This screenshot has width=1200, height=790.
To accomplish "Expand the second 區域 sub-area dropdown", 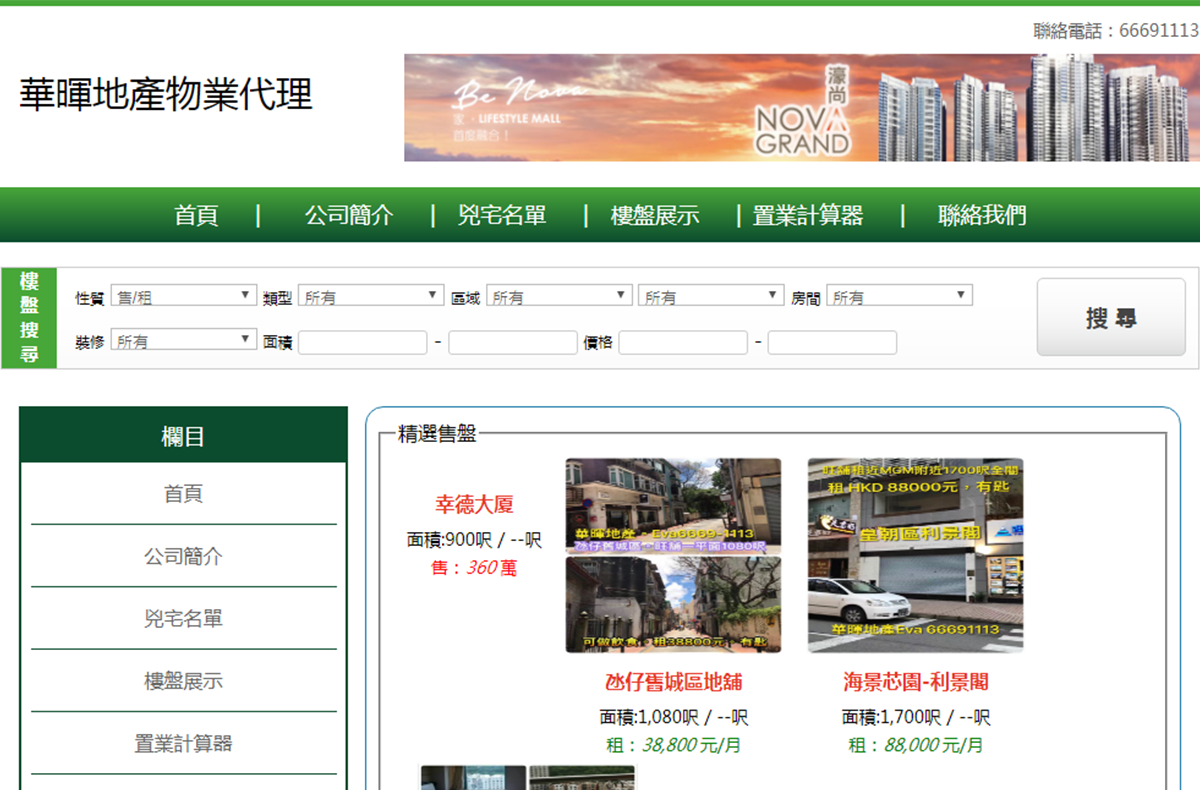I will 711,296.
